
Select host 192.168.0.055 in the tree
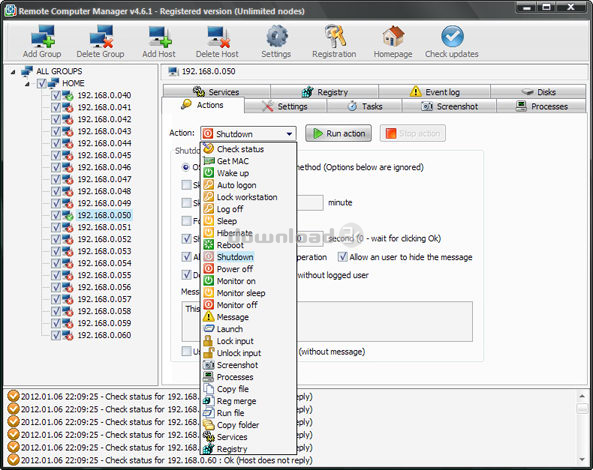coord(104,275)
